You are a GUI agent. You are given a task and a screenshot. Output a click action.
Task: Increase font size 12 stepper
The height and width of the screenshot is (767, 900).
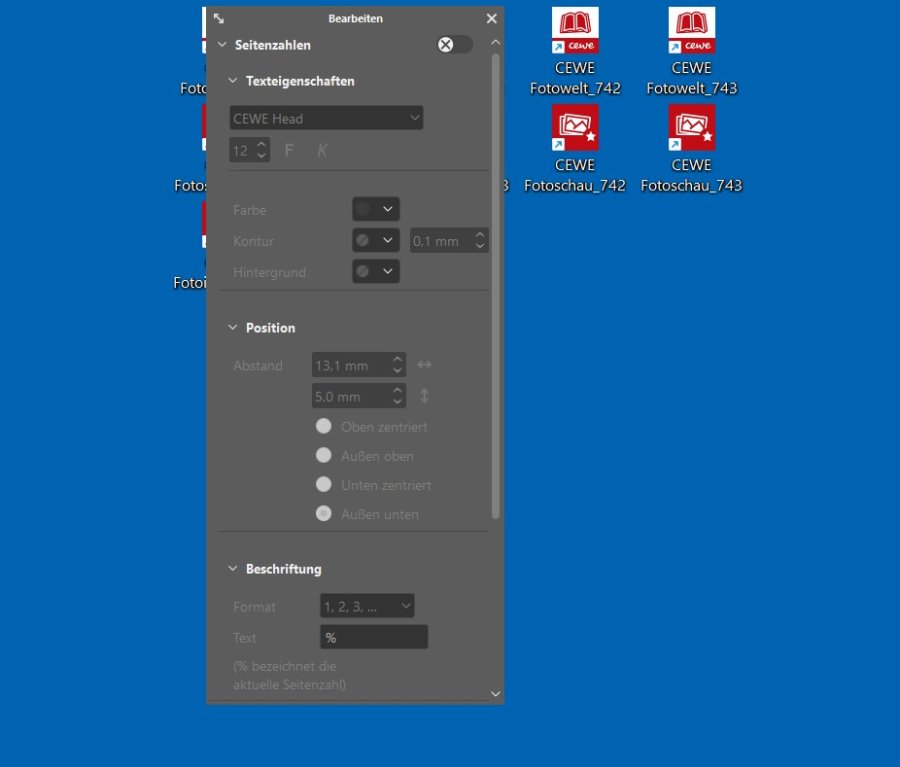(262, 144)
